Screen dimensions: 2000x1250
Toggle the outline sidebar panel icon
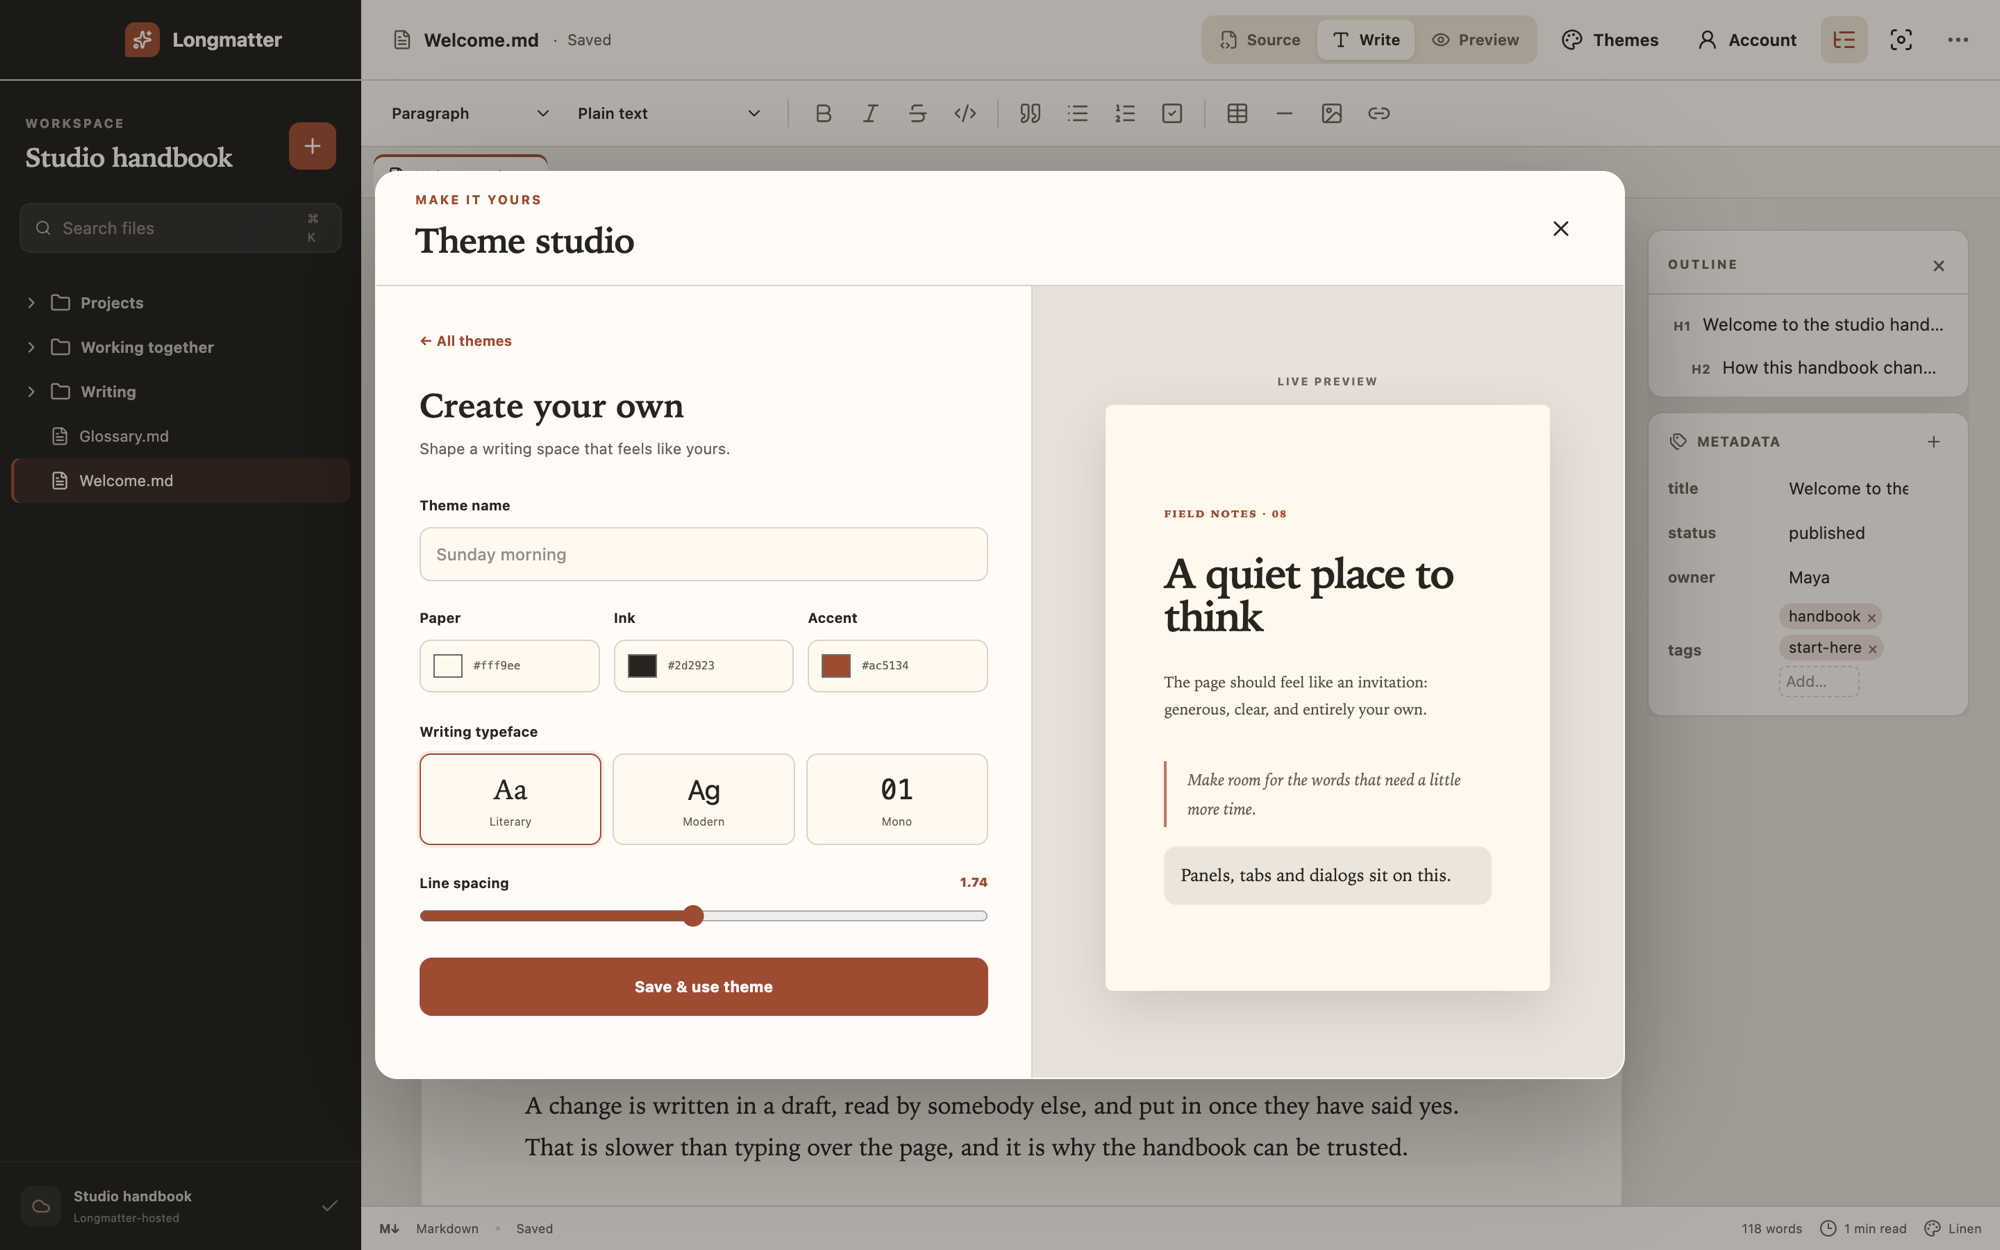click(1844, 40)
